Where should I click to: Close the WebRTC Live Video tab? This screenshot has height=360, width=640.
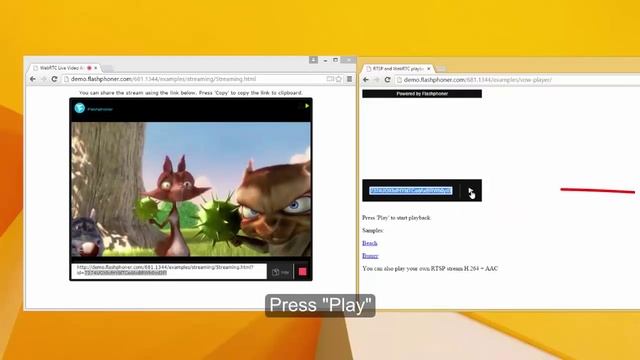[96, 68]
